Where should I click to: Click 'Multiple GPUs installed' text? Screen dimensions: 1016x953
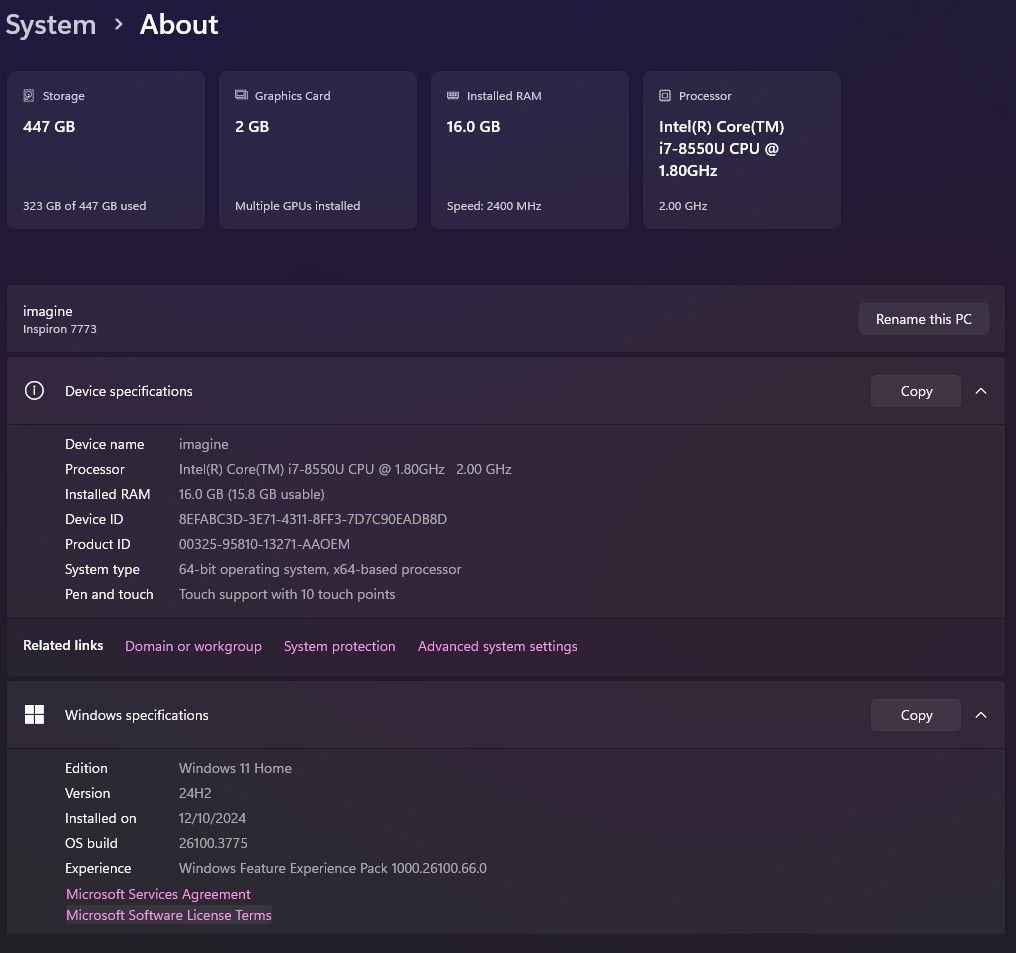pyautogui.click(x=297, y=206)
